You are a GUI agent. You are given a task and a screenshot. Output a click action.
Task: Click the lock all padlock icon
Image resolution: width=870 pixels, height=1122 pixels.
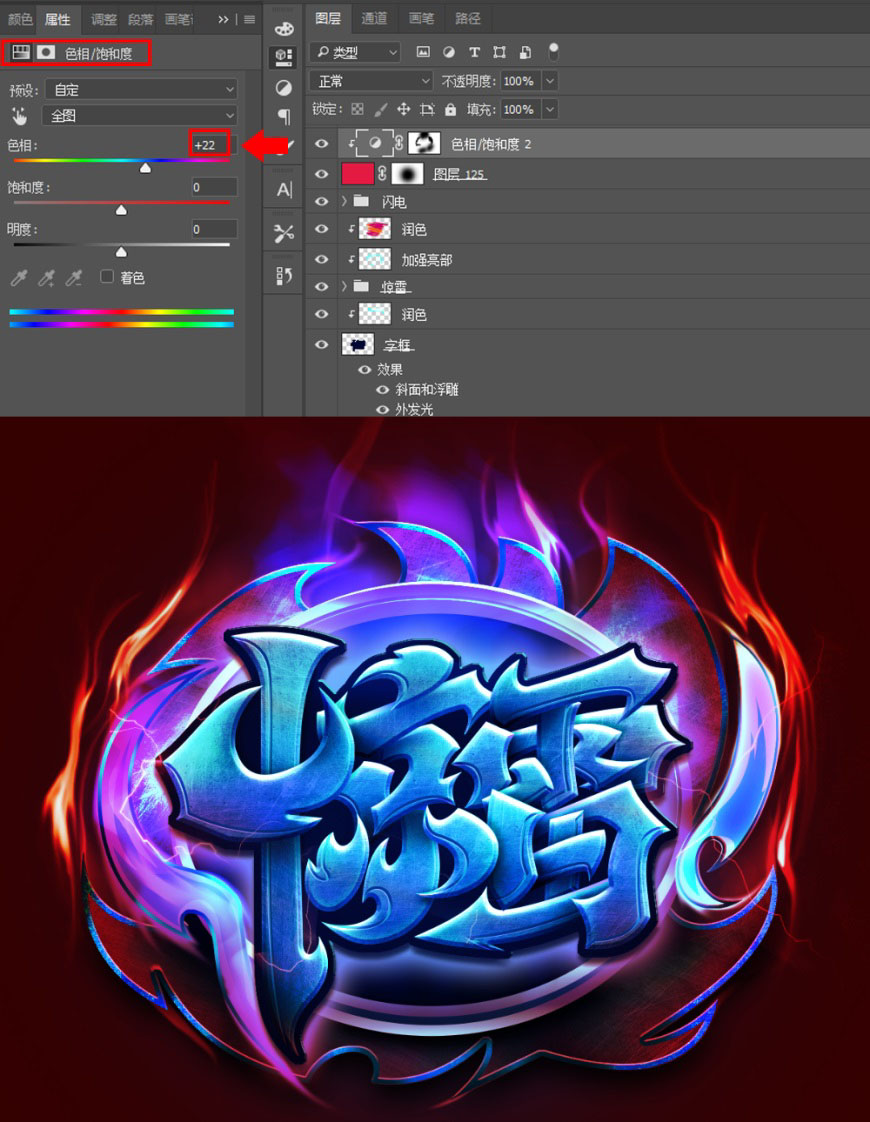point(450,109)
